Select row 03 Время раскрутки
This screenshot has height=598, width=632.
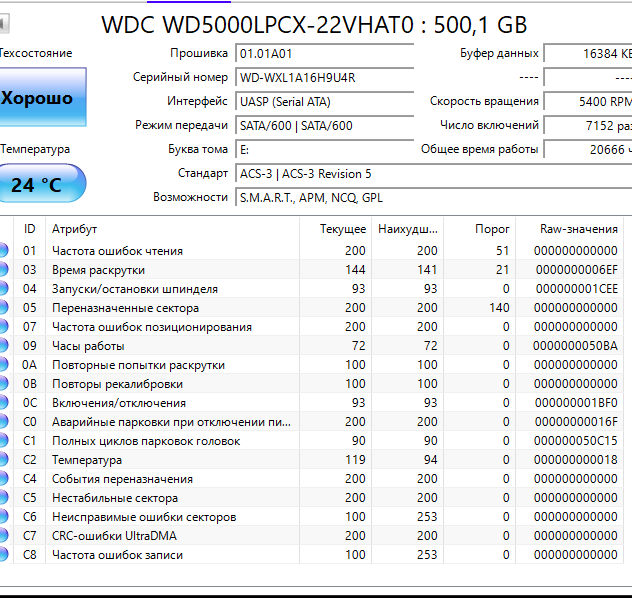coord(311,270)
